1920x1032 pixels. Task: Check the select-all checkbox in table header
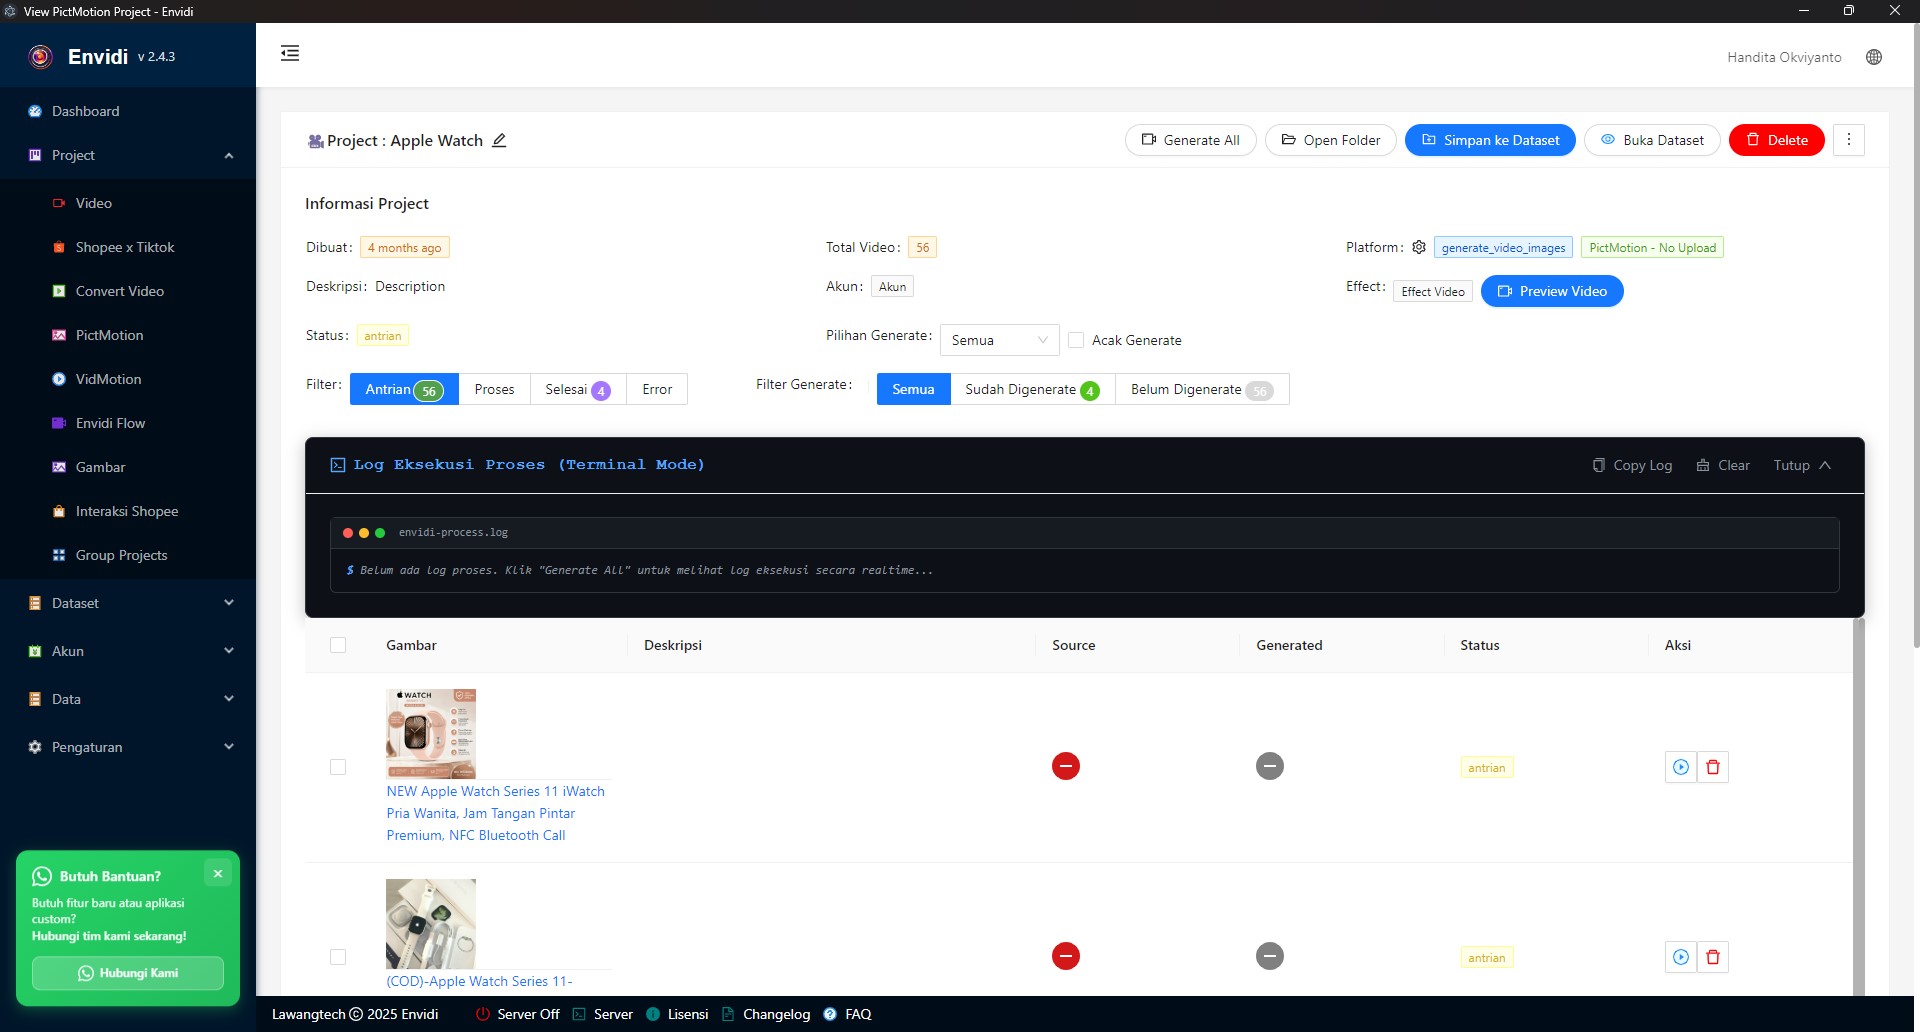(x=338, y=645)
